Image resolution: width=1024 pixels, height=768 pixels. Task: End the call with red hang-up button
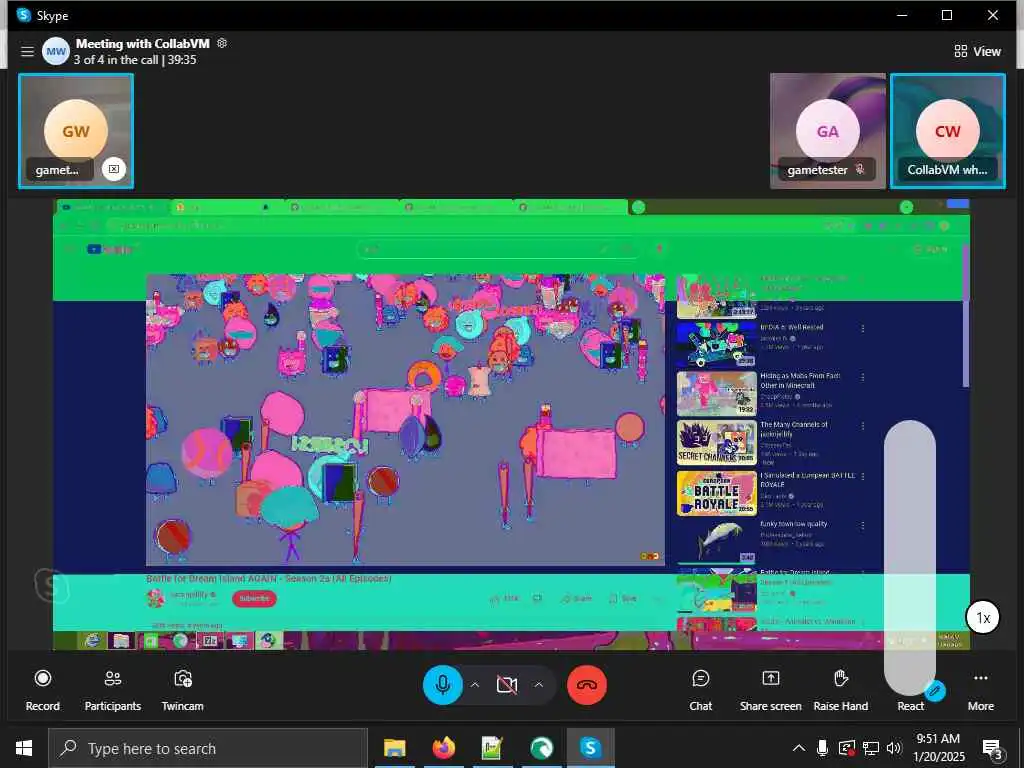(586, 684)
